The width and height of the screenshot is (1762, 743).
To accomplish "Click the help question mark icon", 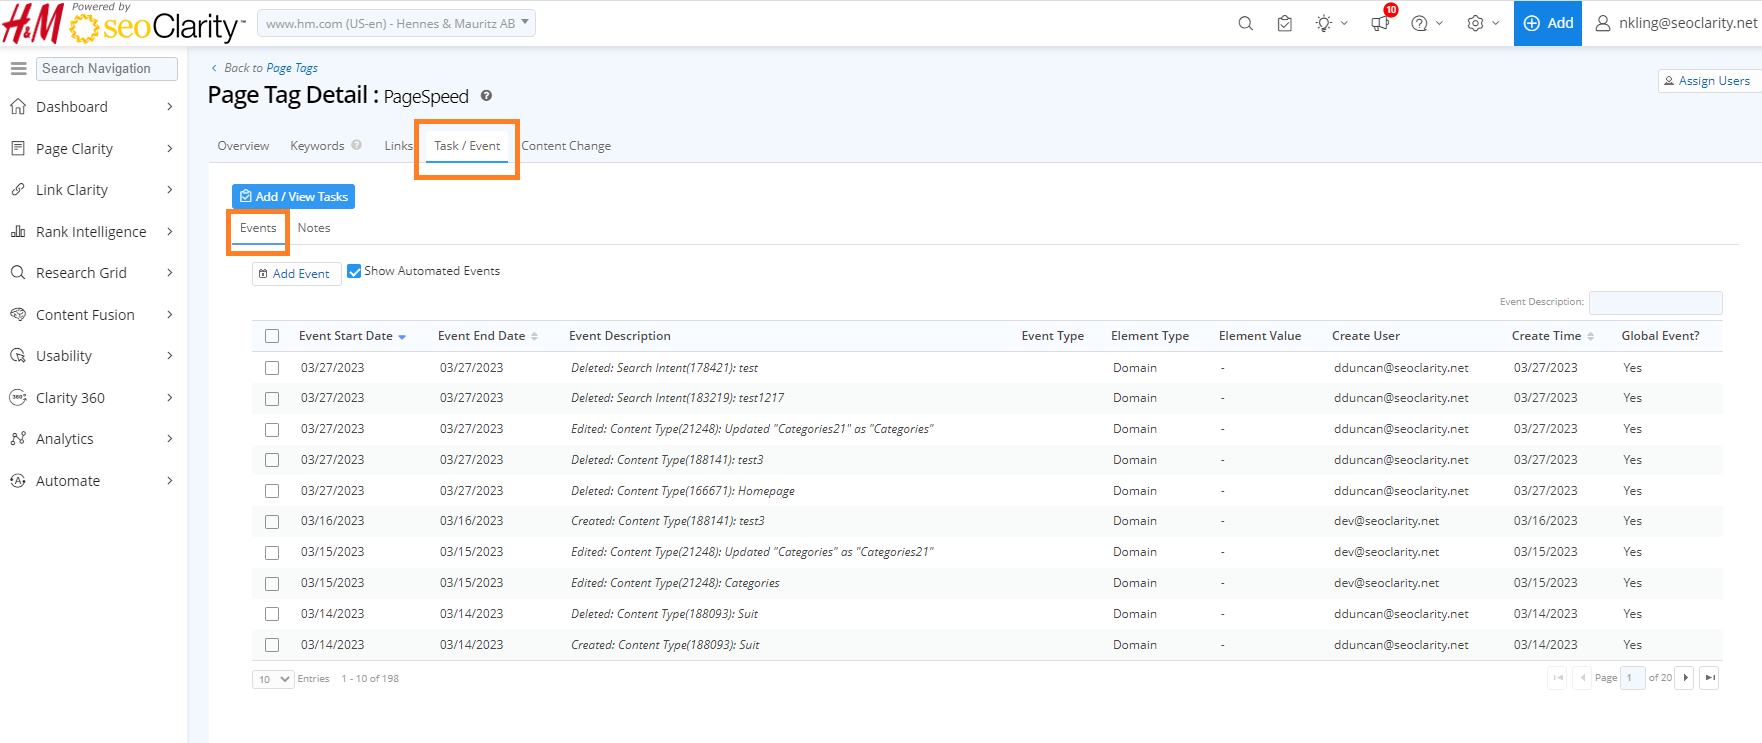I will click(1419, 23).
